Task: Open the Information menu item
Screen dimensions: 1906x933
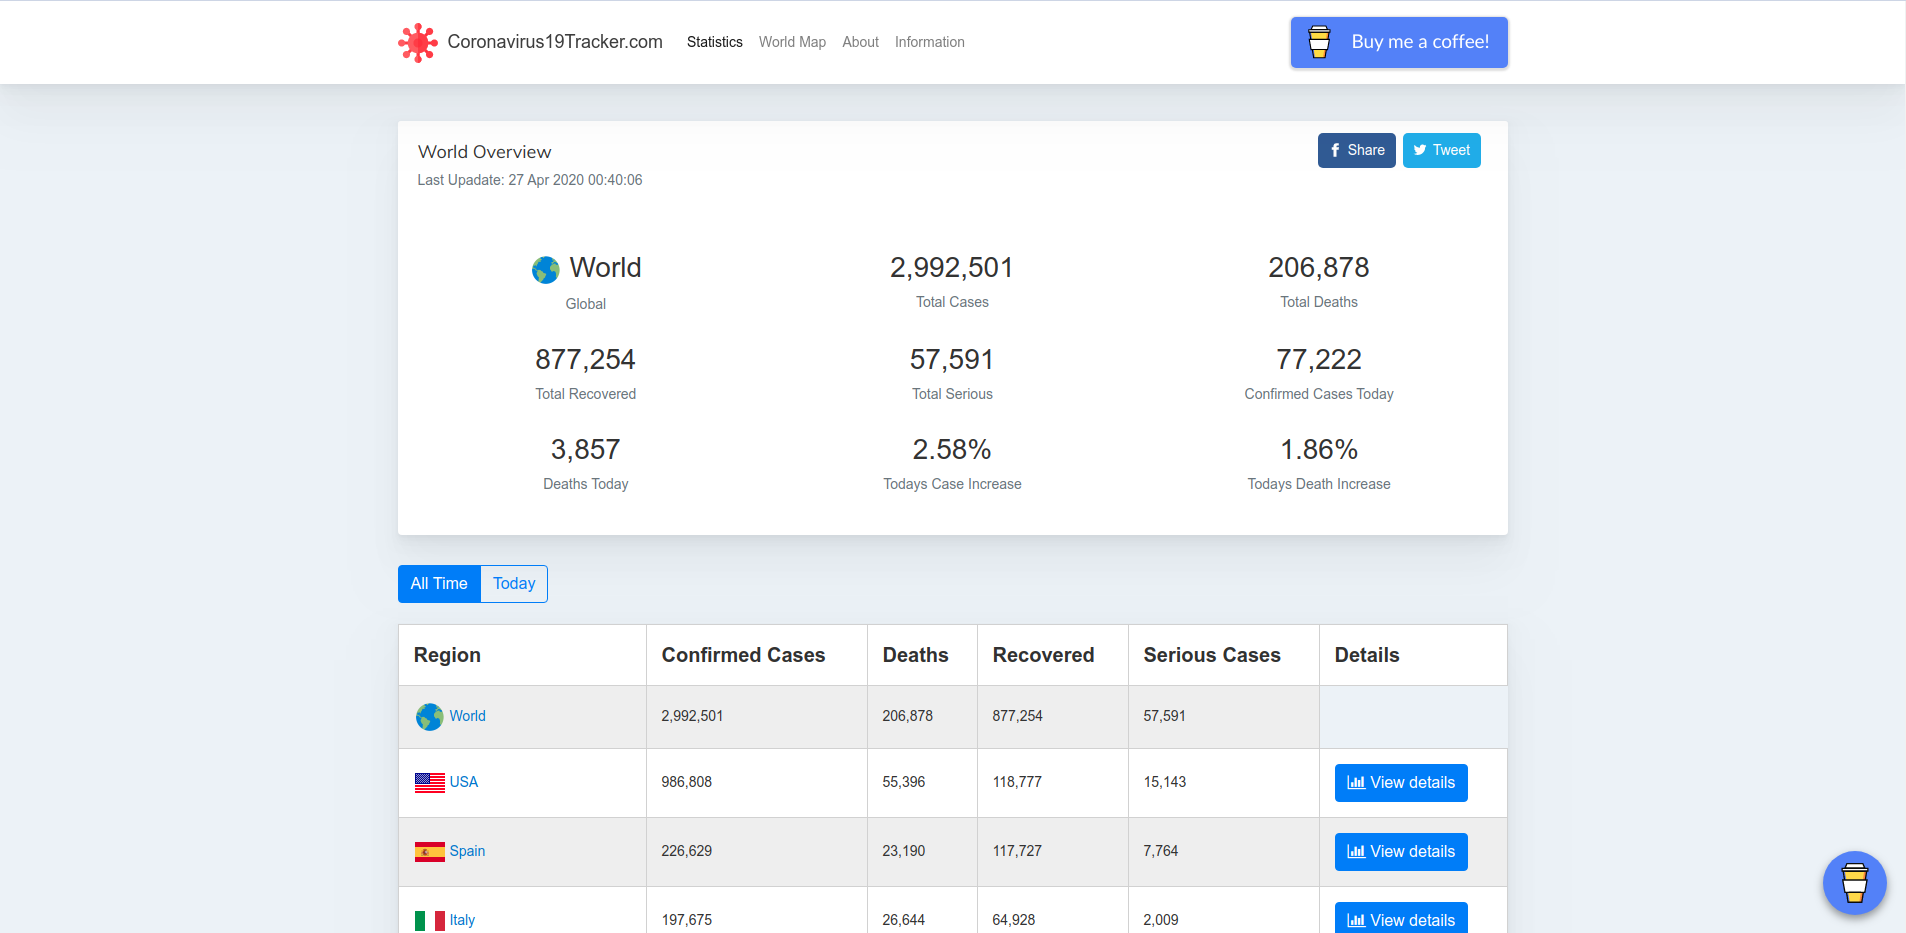Action: 929,42
